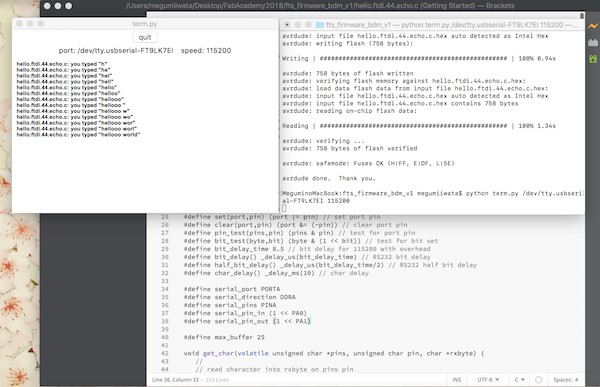This screenshot has width=600, height=387.
Task: Click the 'you typed "hellooo w"' line in term.py
Action: (x=73, y=111)
